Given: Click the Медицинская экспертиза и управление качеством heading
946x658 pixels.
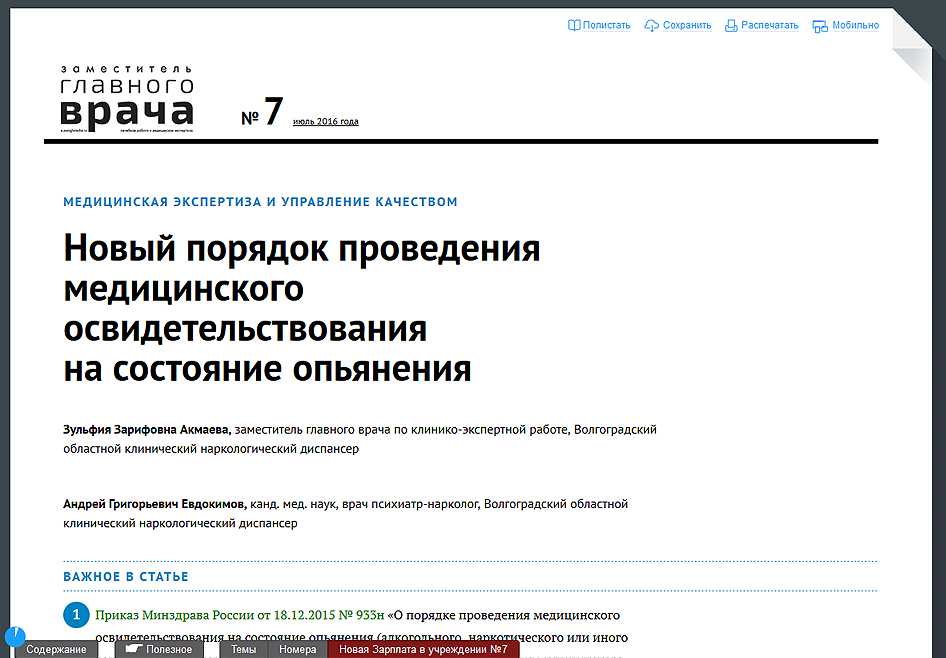Looking at the screenshot, I should click(260, 202).
